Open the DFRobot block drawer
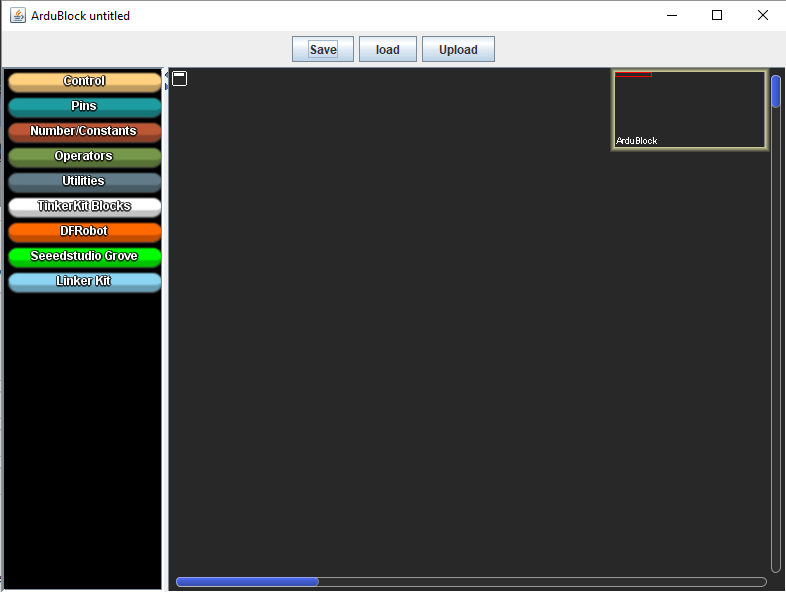The image size is (786, 592). pos(84,232)
